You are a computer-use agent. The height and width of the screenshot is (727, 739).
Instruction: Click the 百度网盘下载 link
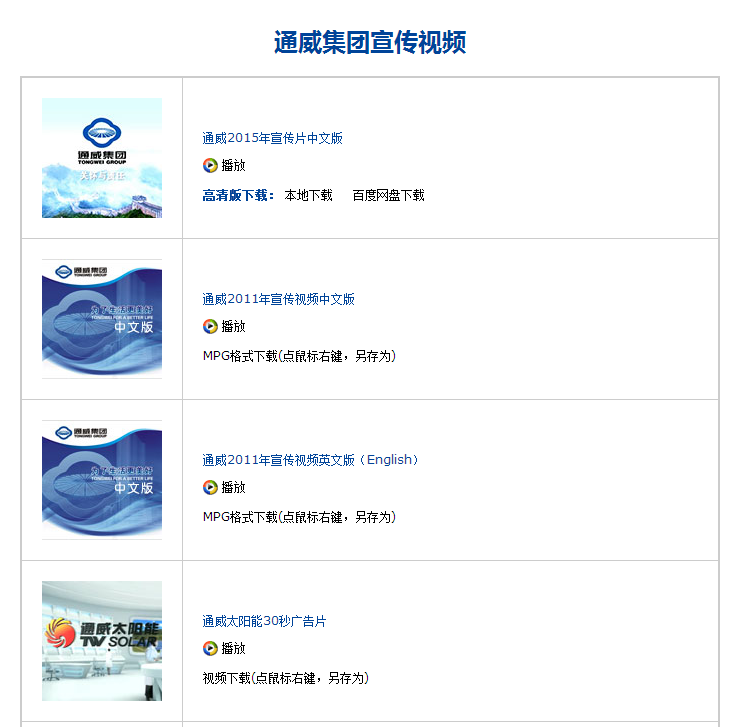pos(388,196)
